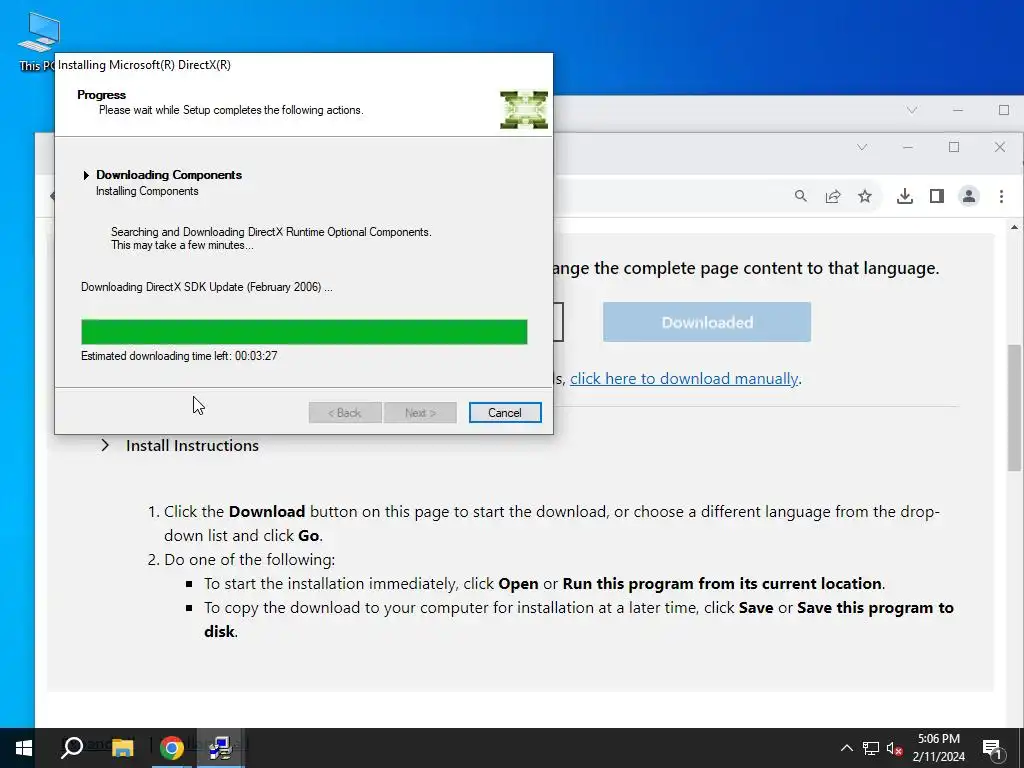Open the notification center icon
1024x768 pixels.
[x=992, y=748]
